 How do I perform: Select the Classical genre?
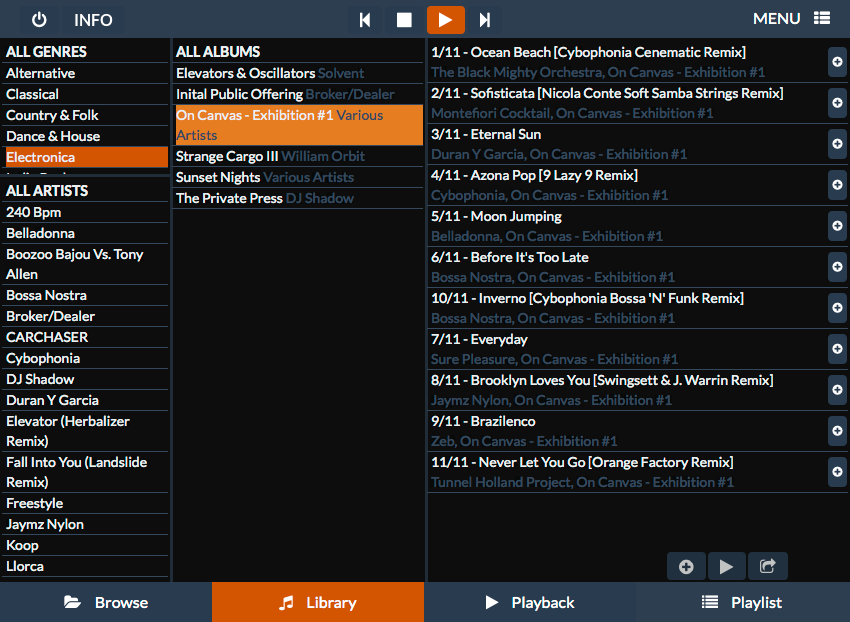[86, 94]
